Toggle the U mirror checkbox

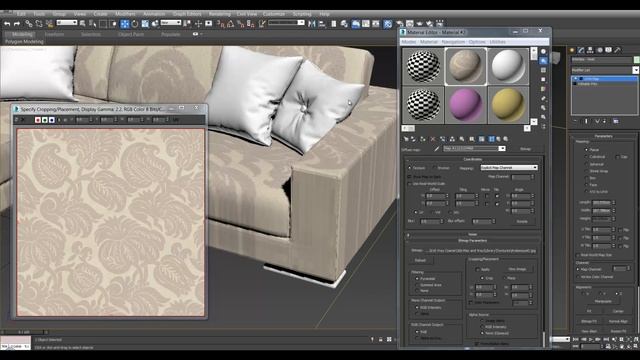pyautogui.click(x=486, y=196)
